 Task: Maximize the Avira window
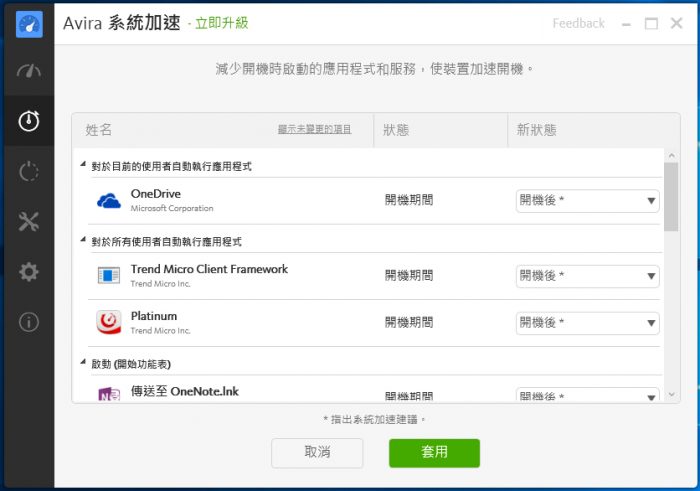(651, 24)
